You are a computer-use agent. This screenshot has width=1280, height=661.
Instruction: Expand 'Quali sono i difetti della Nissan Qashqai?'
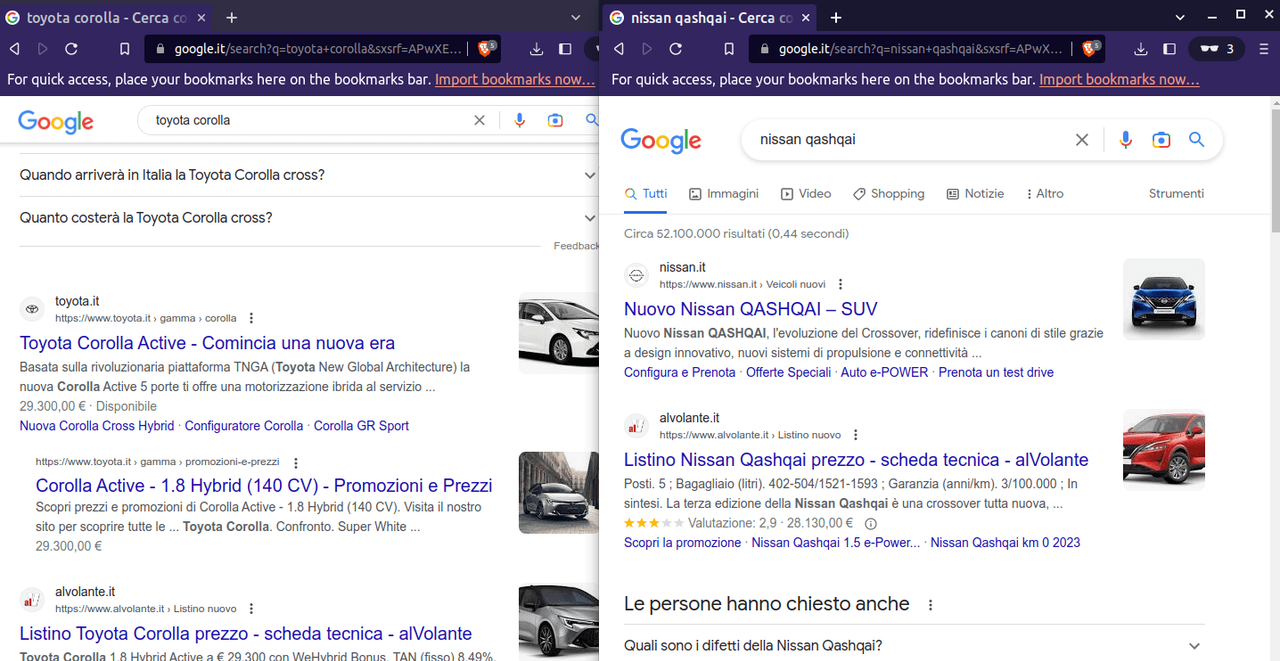point(914,646)
